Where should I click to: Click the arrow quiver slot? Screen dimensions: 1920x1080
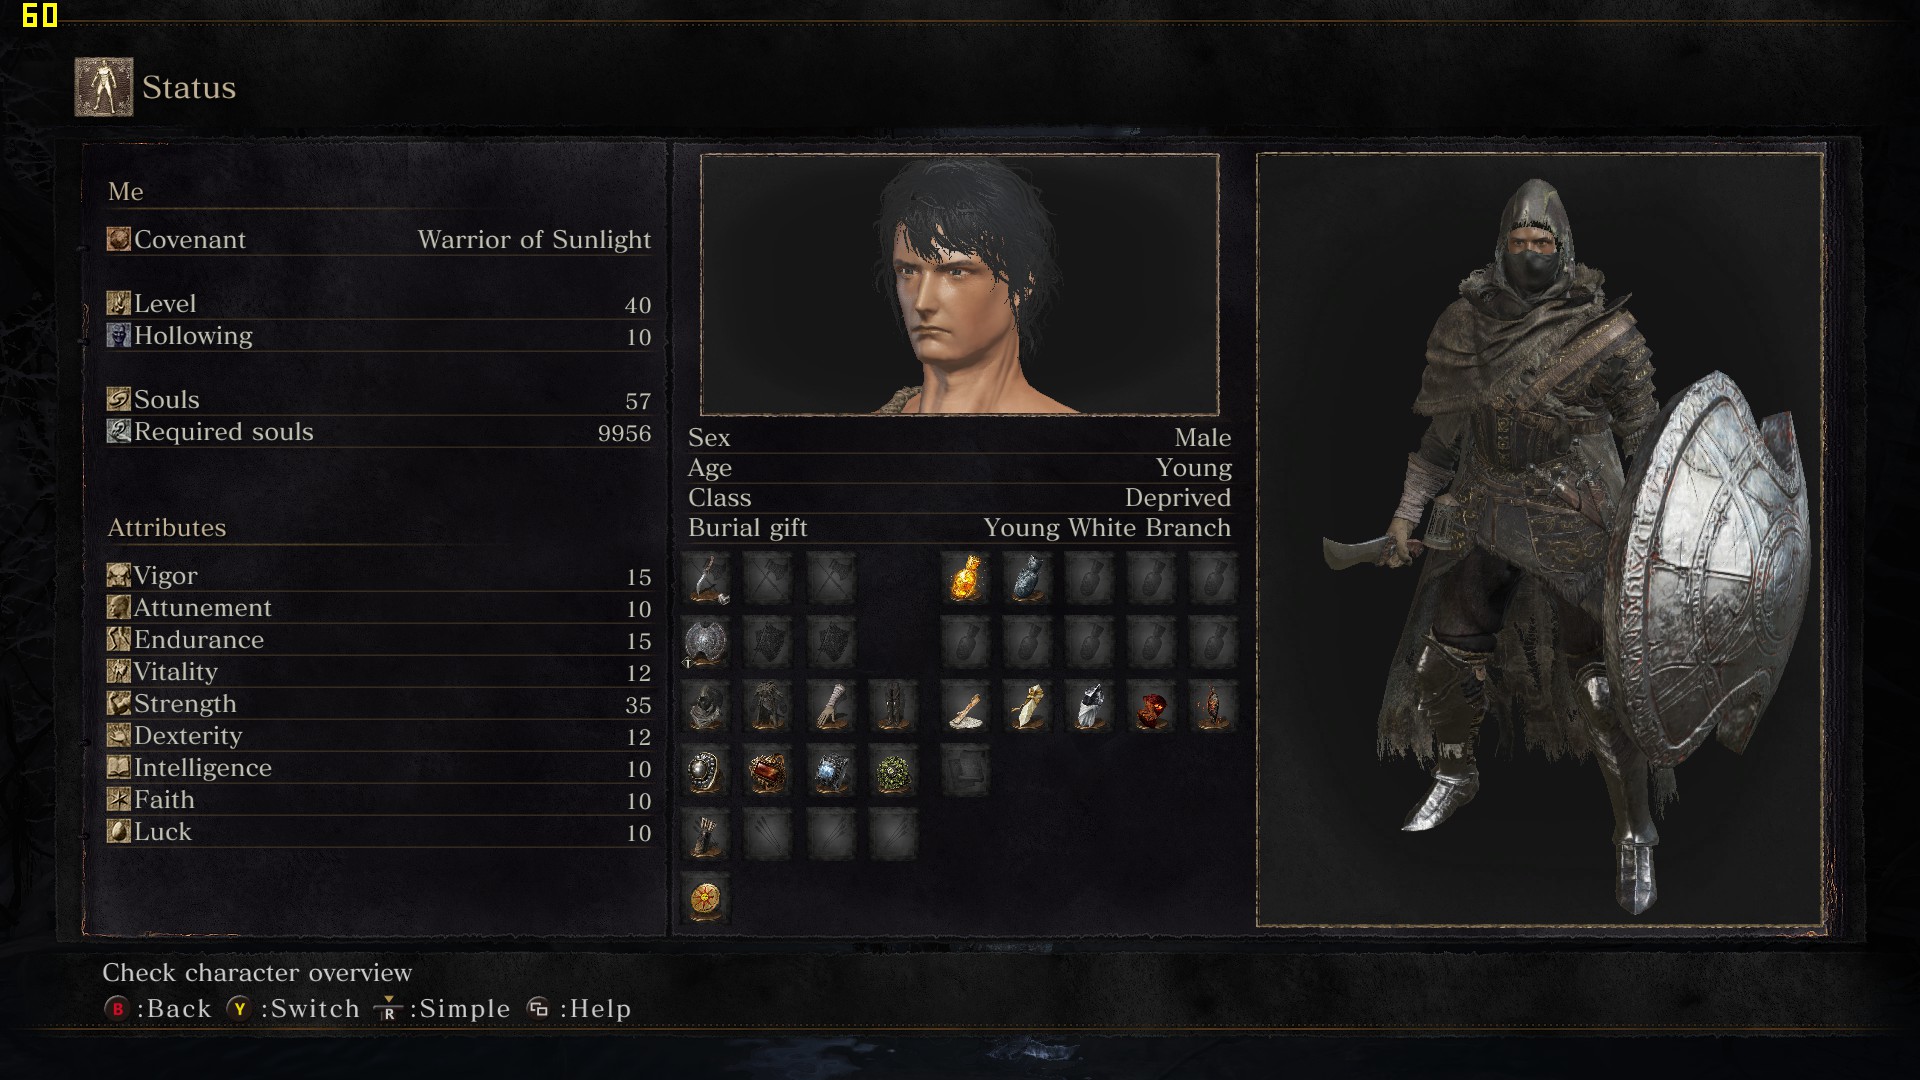(x=706, y=835)
